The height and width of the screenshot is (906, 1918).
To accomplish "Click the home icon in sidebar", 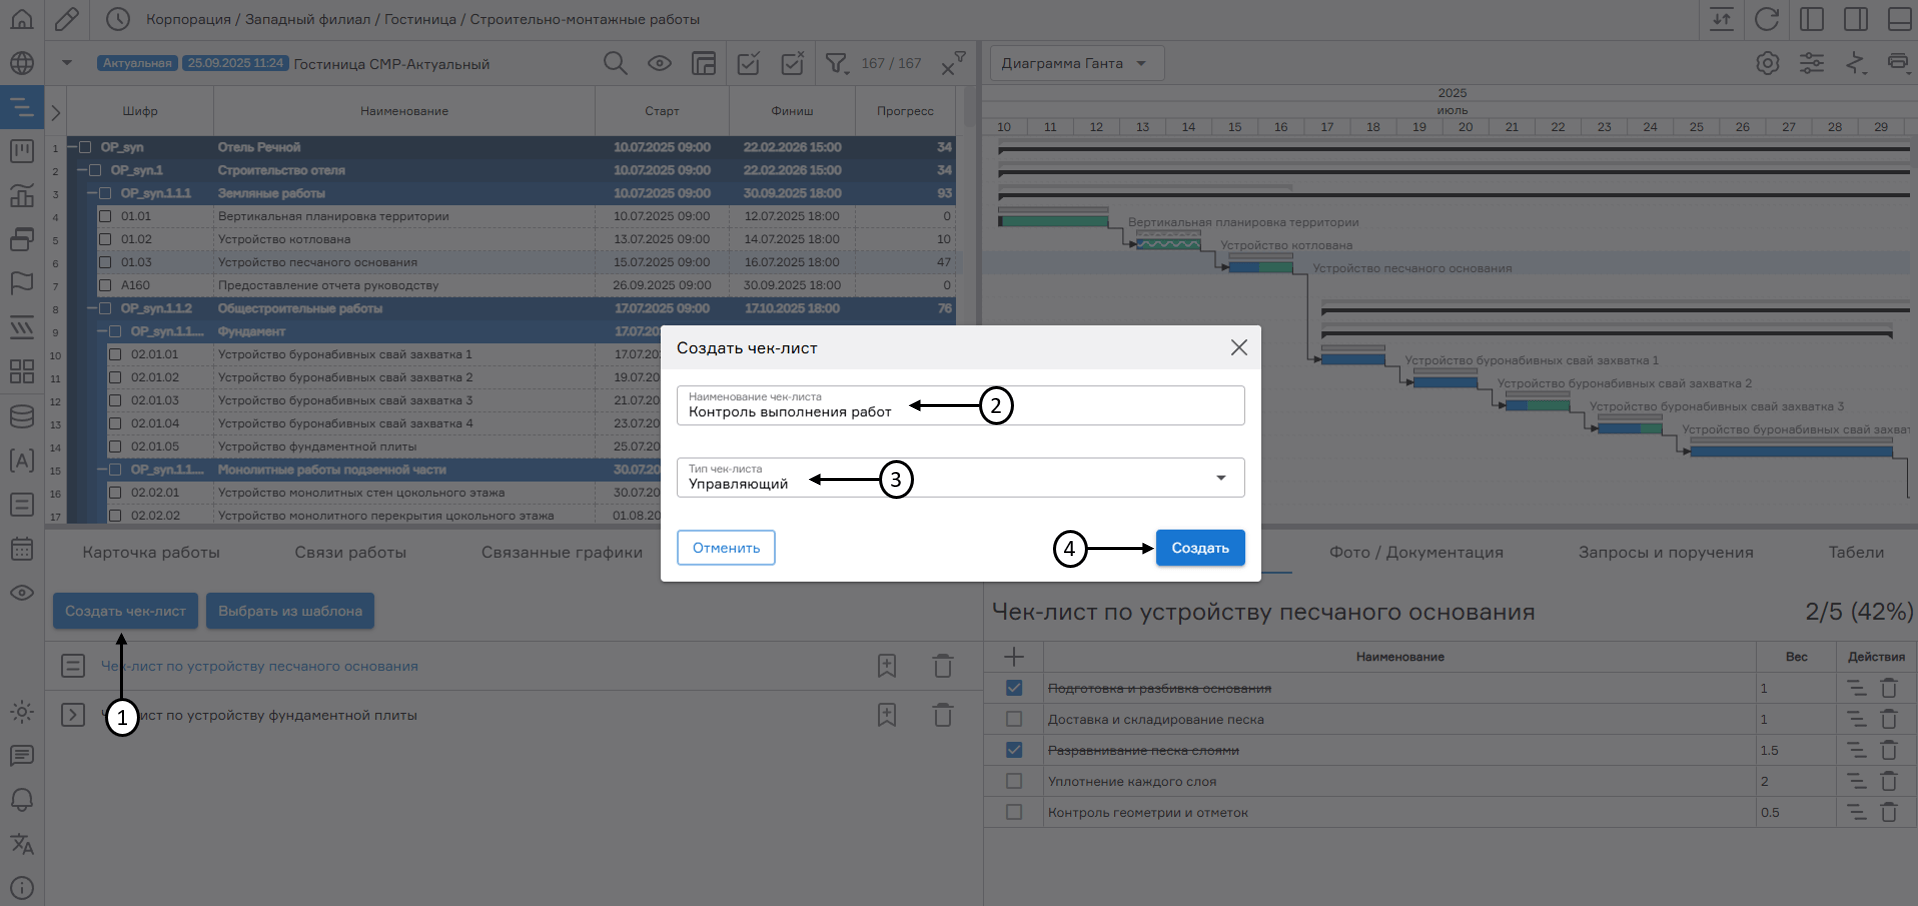I will click(x=21, y=19).
